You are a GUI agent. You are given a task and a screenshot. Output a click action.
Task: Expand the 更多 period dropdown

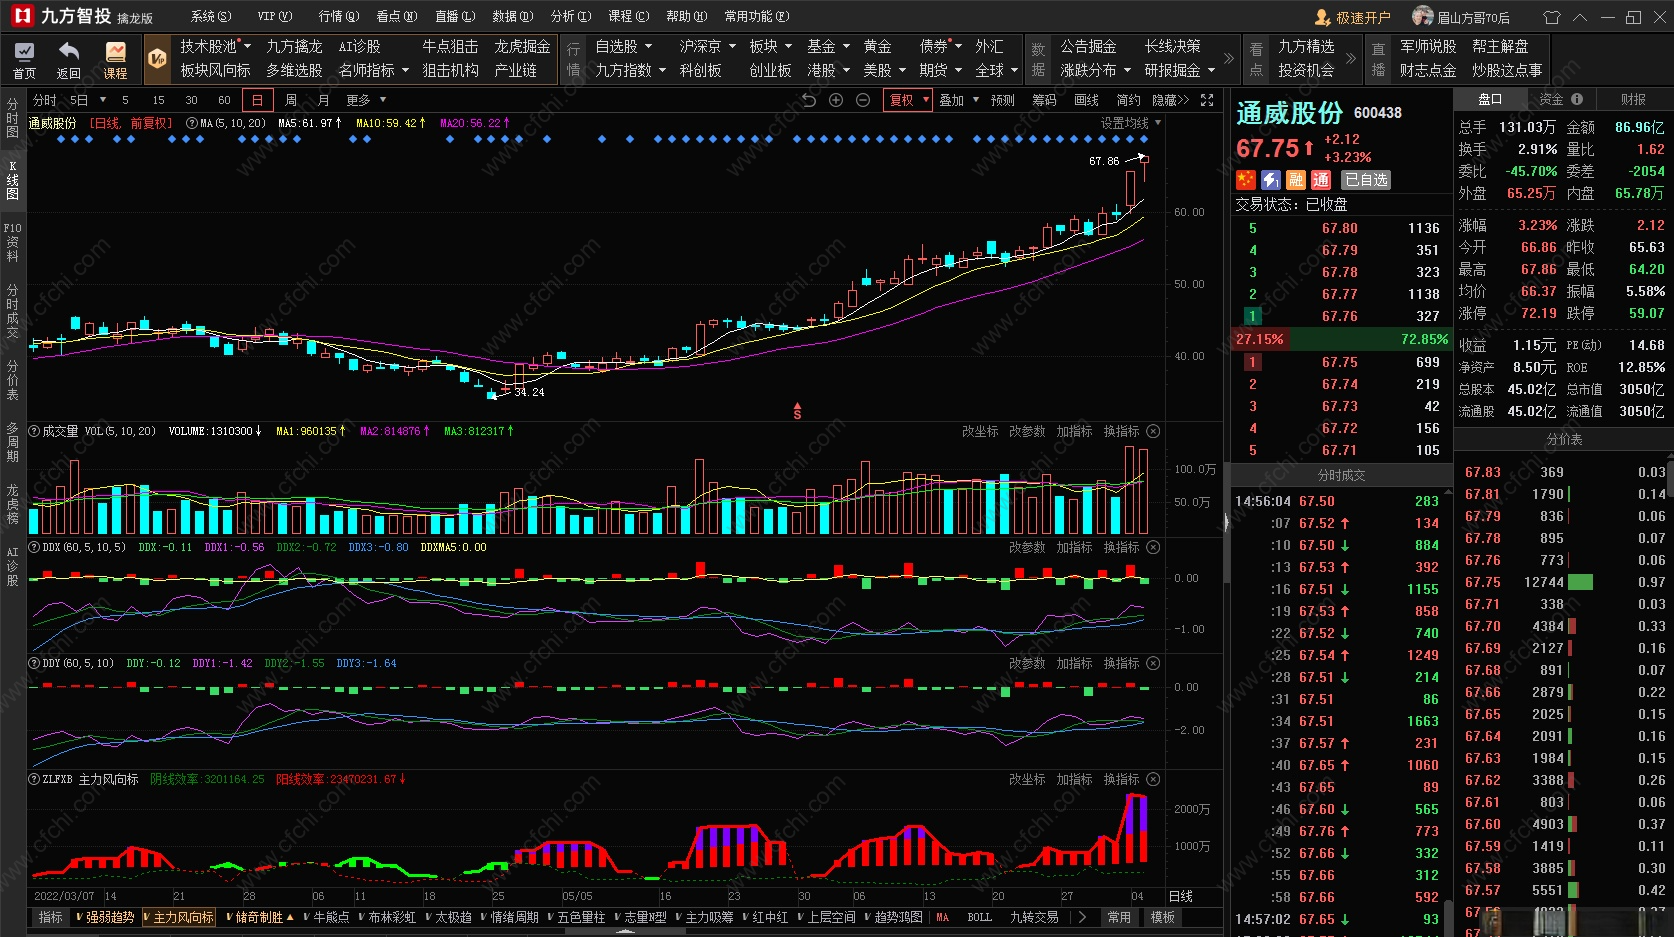click(366, 100)
